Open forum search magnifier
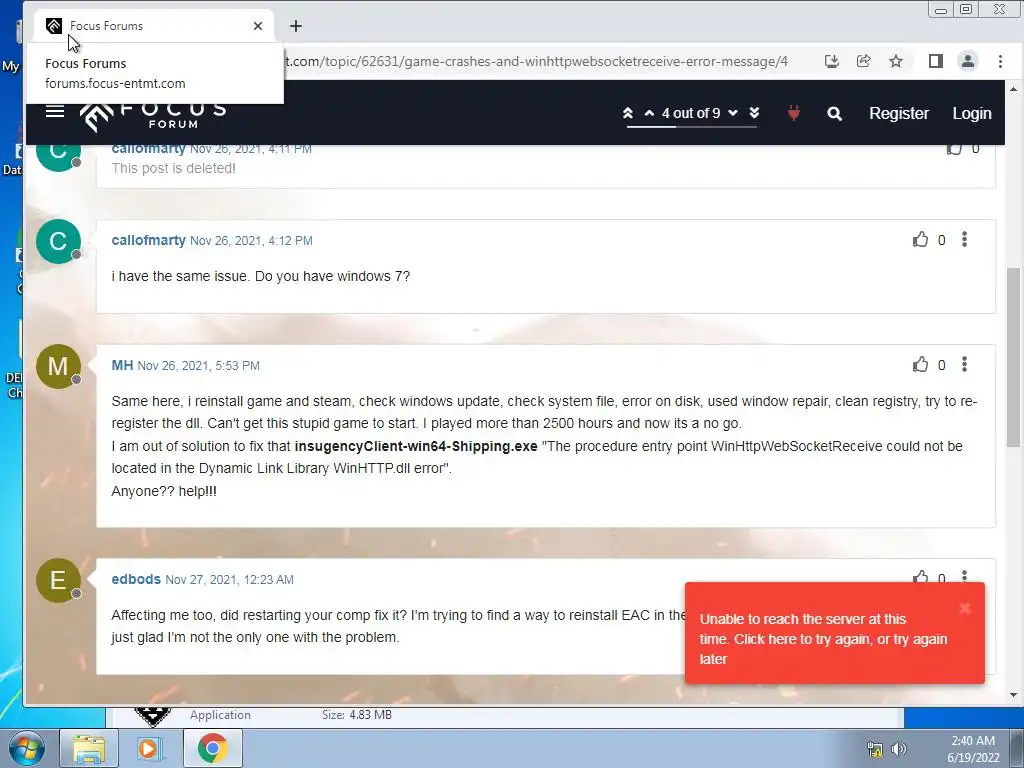This screenshot has height=768, width=1024. (x=834, y=114)
